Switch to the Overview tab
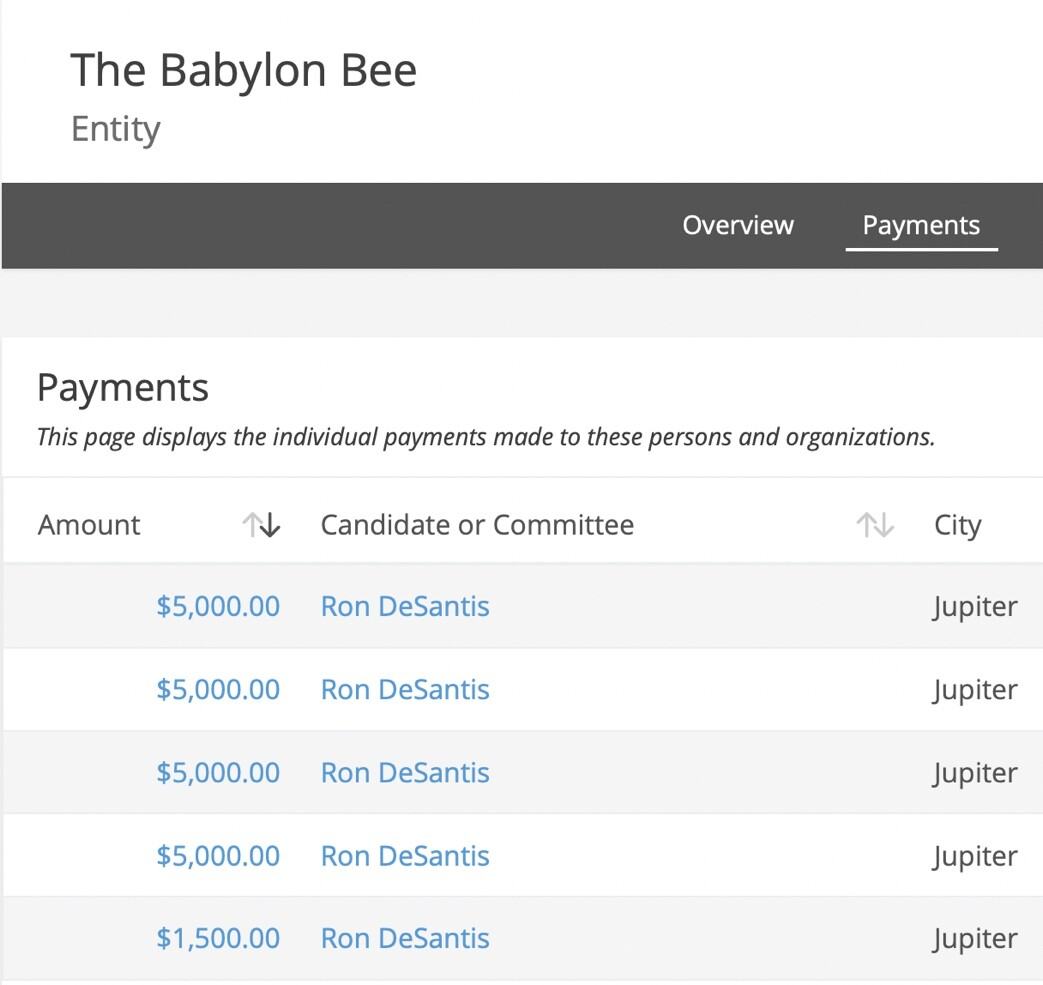Screen dimensions: 1043x985 (738, 225)
